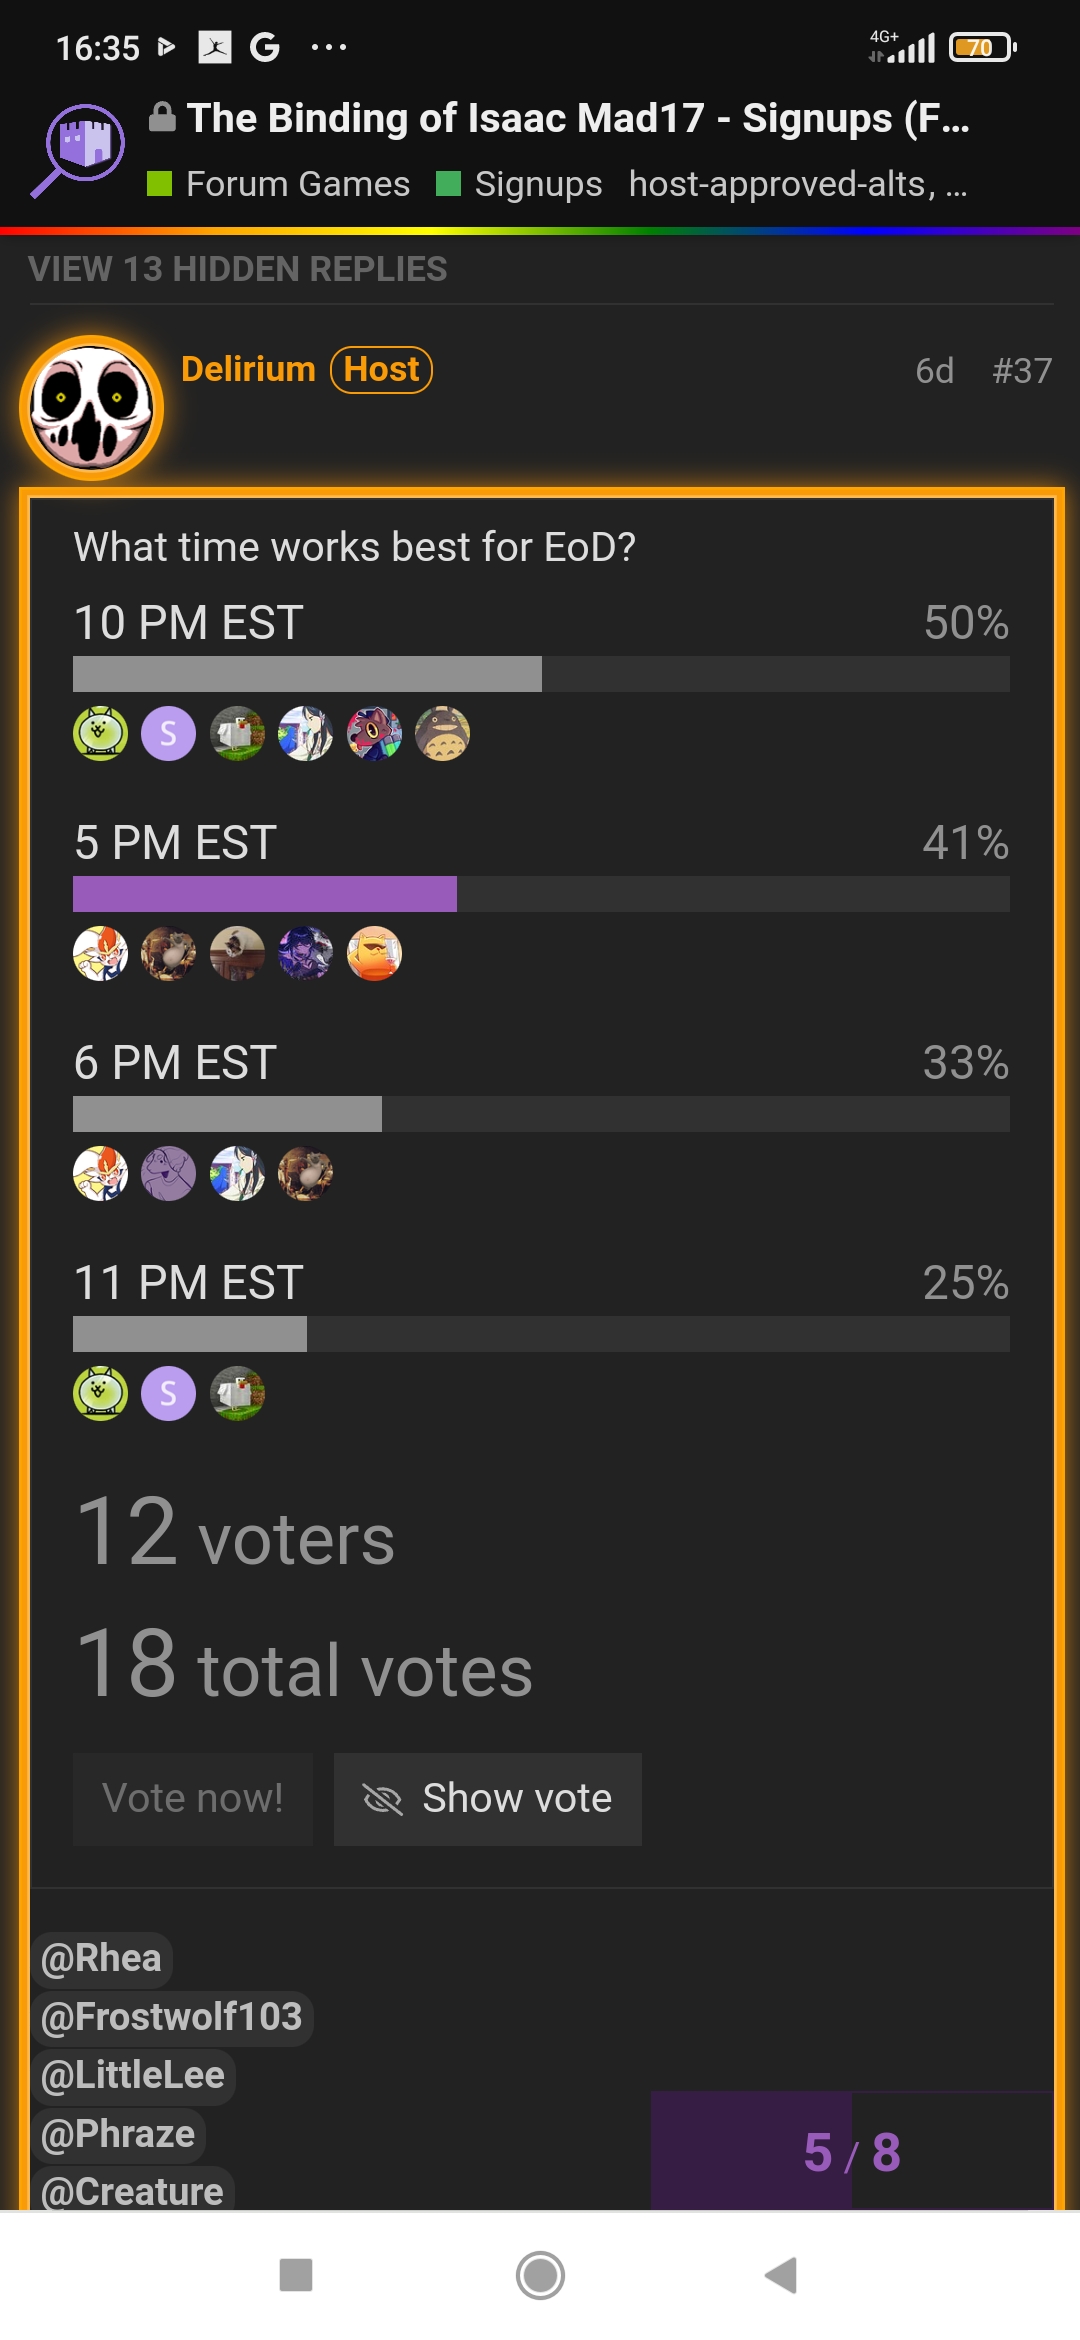Tap the purple S avatar under 10 PM EST
This screenshot has width=1080, height=2340.
(x=168, y=733)
